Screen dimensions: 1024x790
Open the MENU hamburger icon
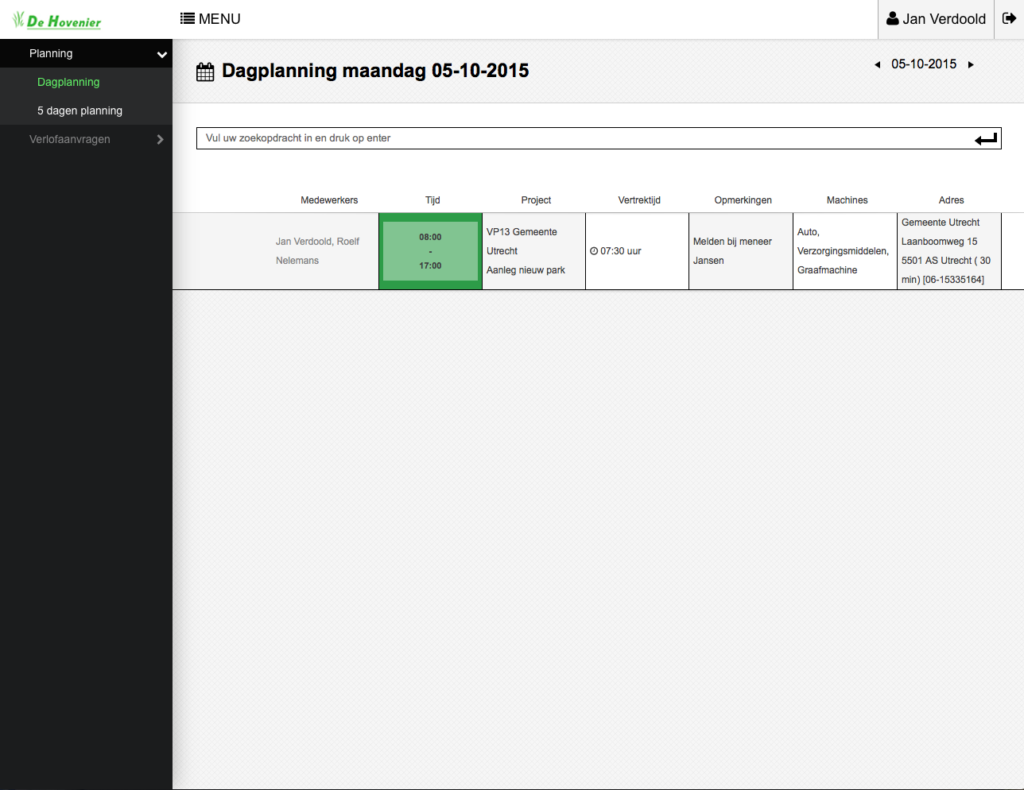[187, 19]
